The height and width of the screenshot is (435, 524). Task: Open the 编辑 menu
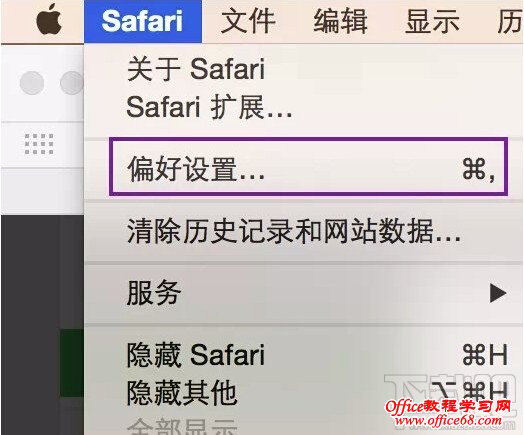click(x=341, y=21)
